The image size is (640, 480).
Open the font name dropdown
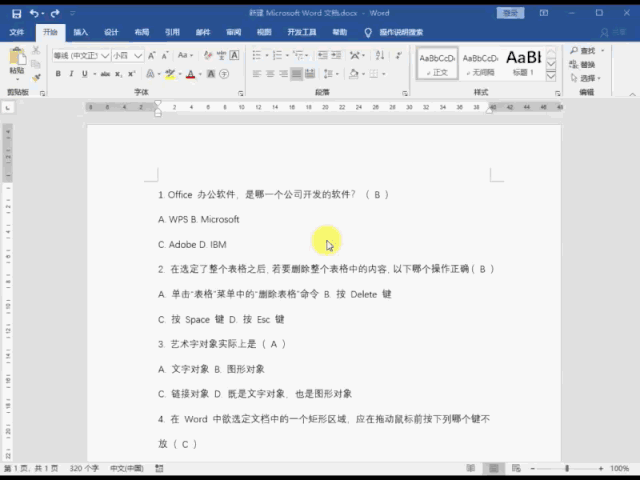pyautogui.click(x=105, y=56)
